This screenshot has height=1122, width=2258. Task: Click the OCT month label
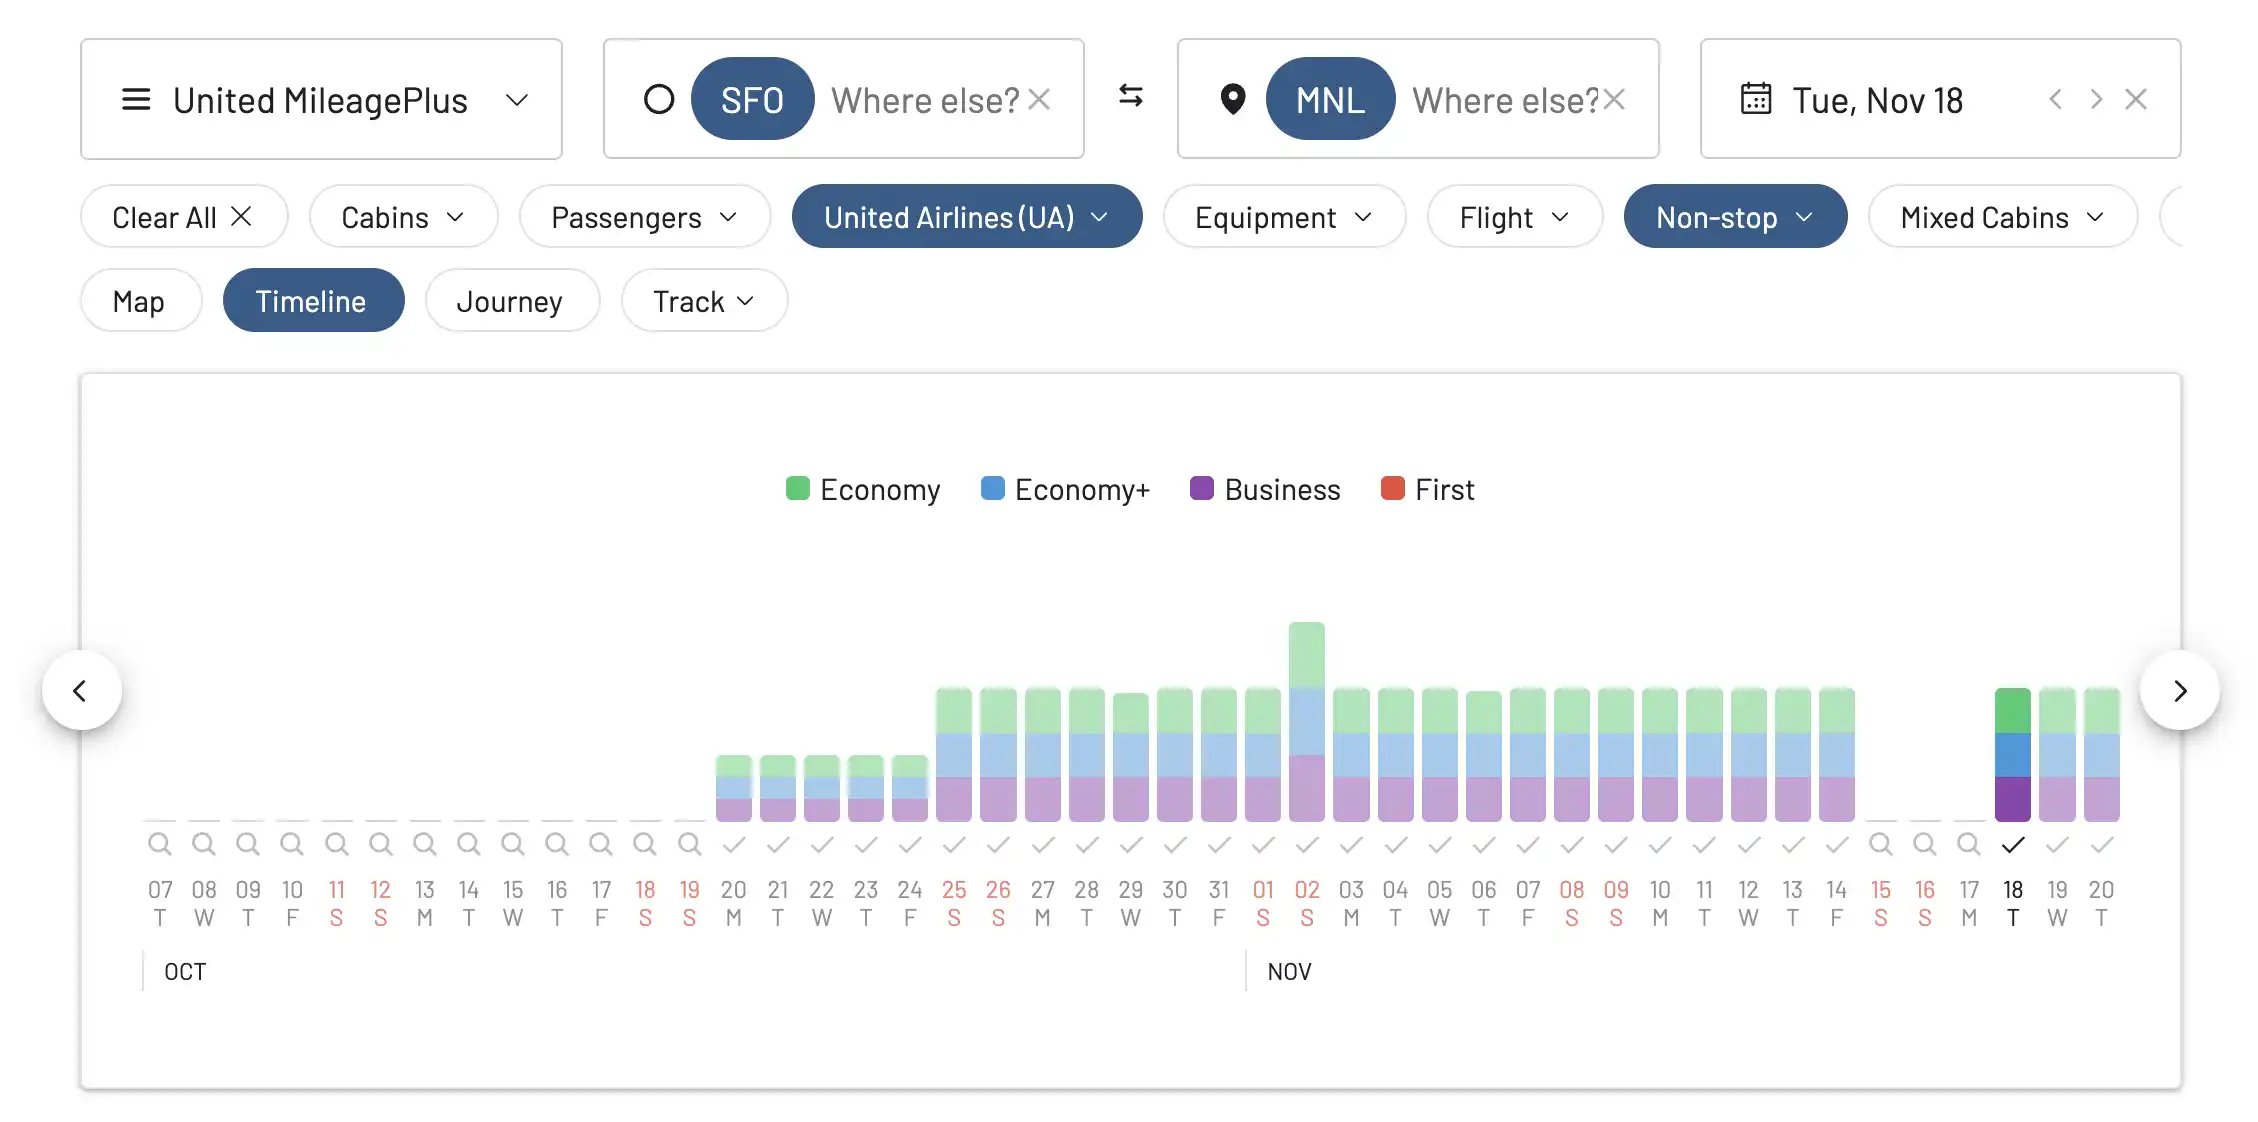click(185, 971)
